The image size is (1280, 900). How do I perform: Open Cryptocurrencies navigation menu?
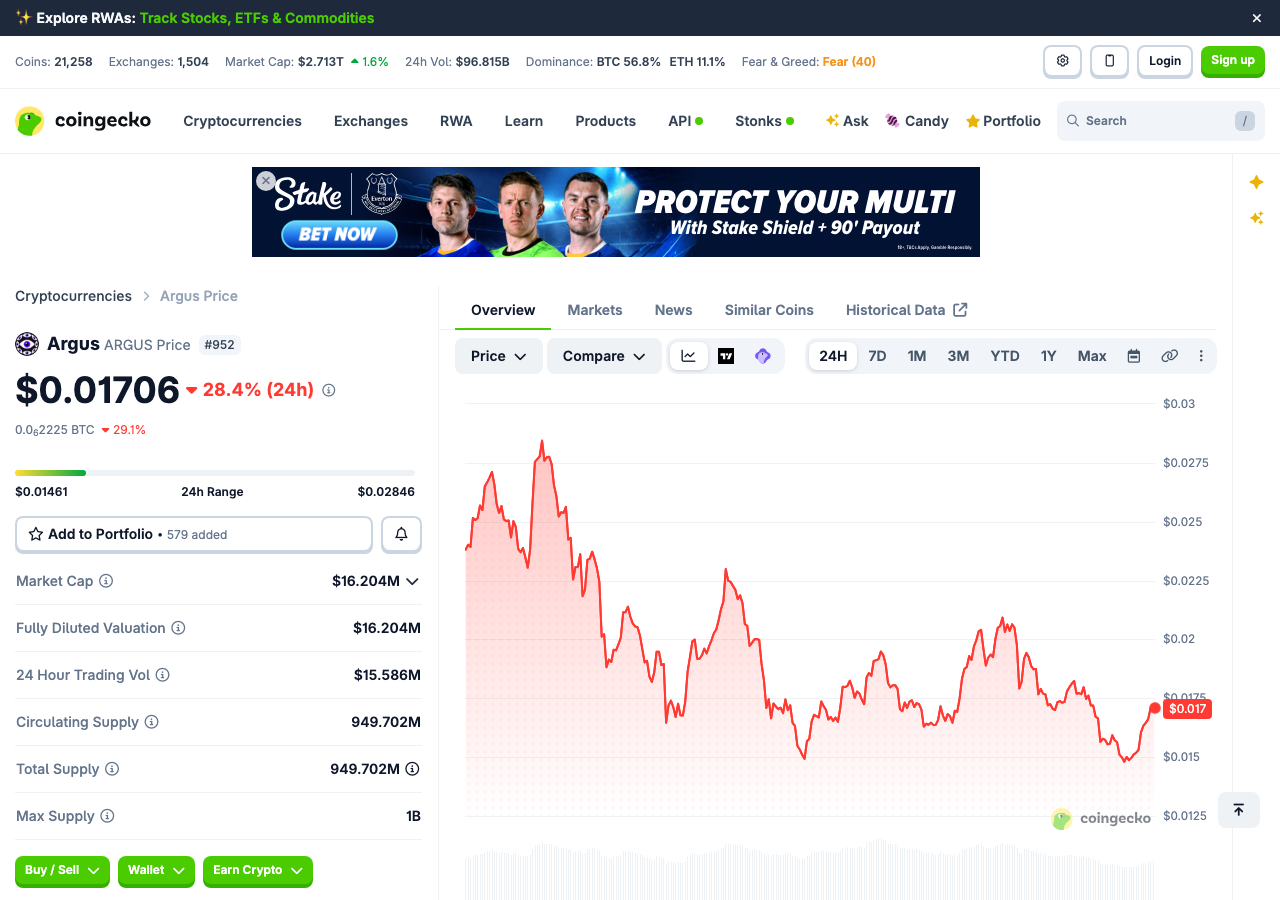242,121
